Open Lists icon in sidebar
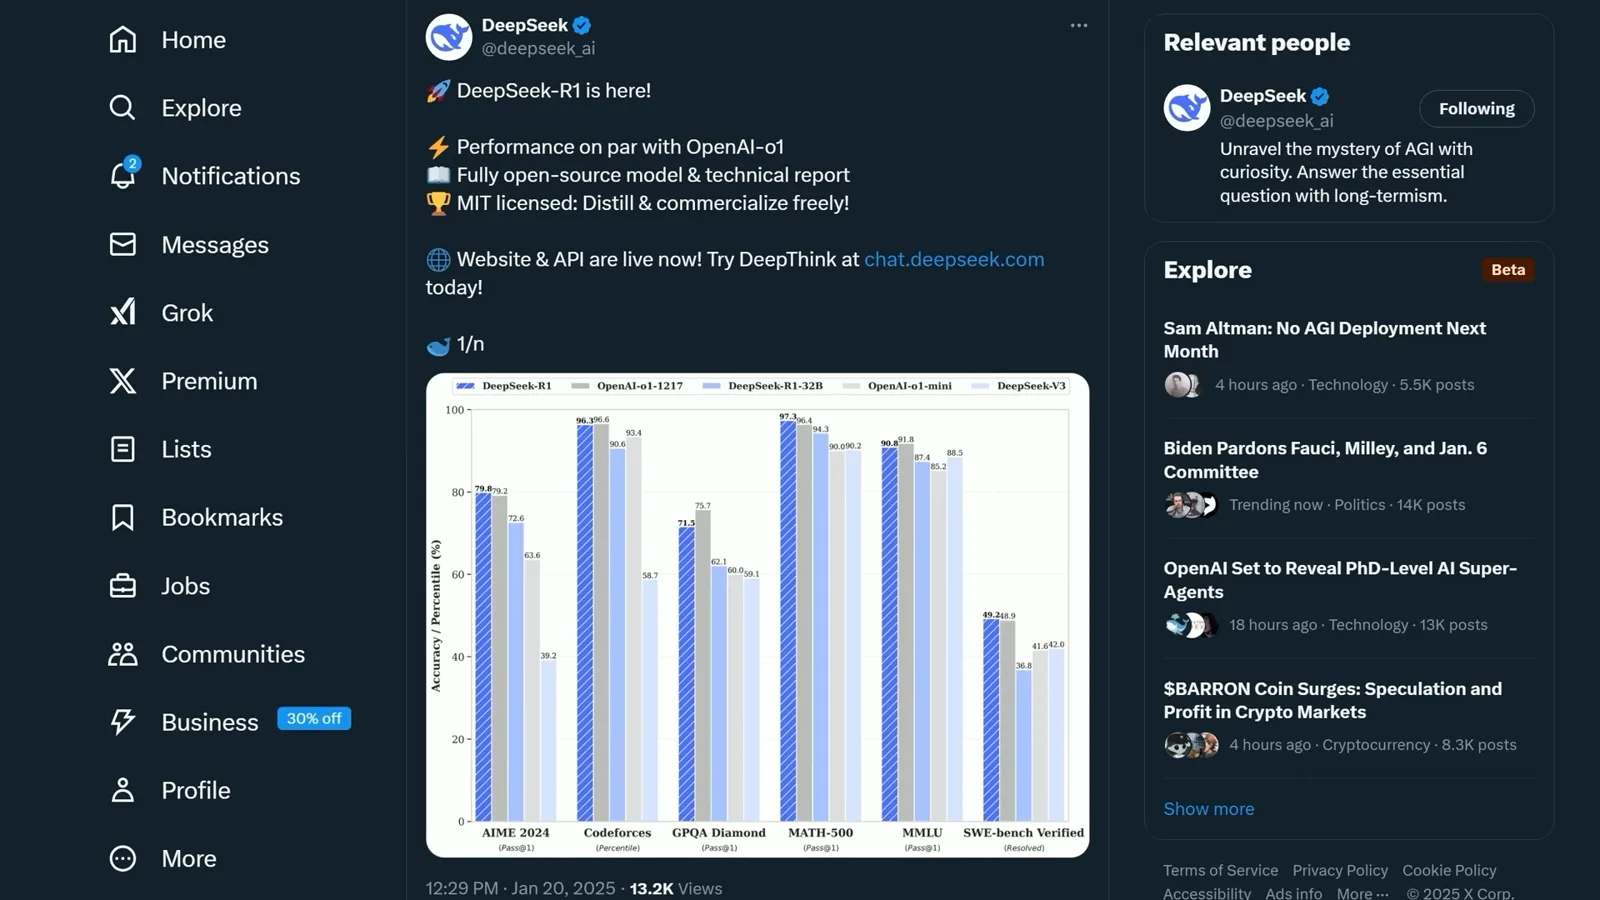1600x900 pixels. coord(122,449)
